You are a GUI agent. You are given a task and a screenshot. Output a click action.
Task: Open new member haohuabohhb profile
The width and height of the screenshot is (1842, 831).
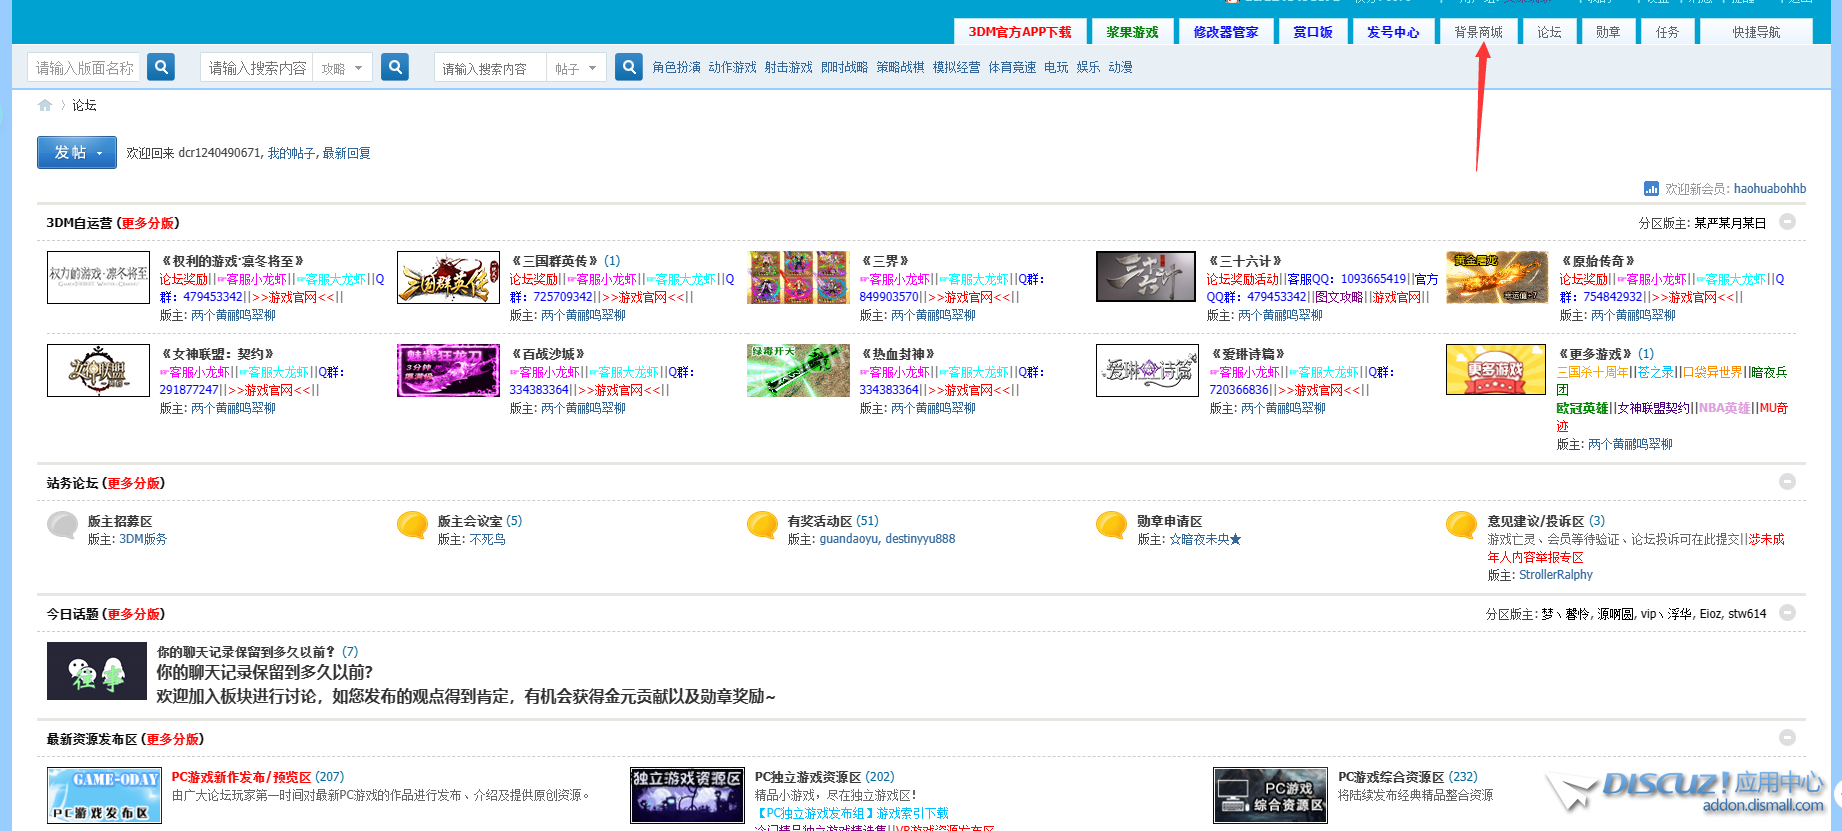[1770, 188]
